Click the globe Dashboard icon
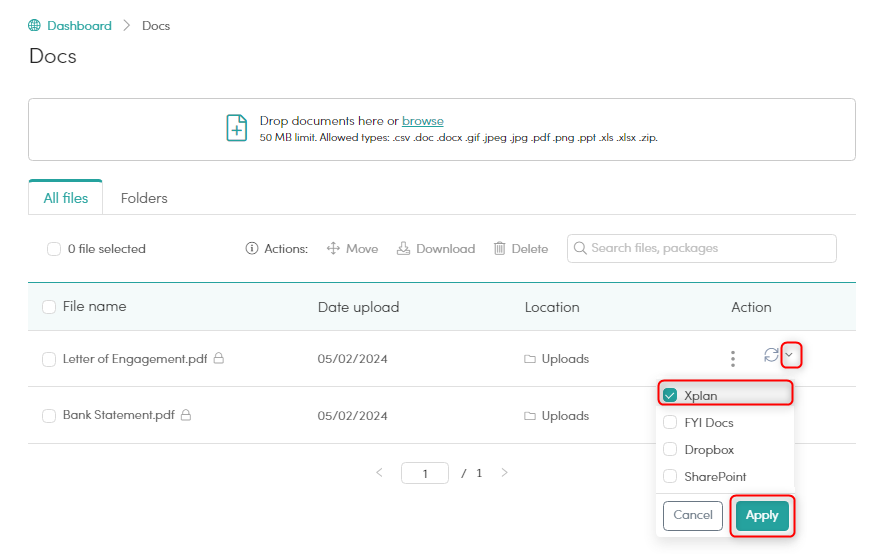The width and height of the screenshot is (869, 554). pyautogui.click(x=35, y=25)
